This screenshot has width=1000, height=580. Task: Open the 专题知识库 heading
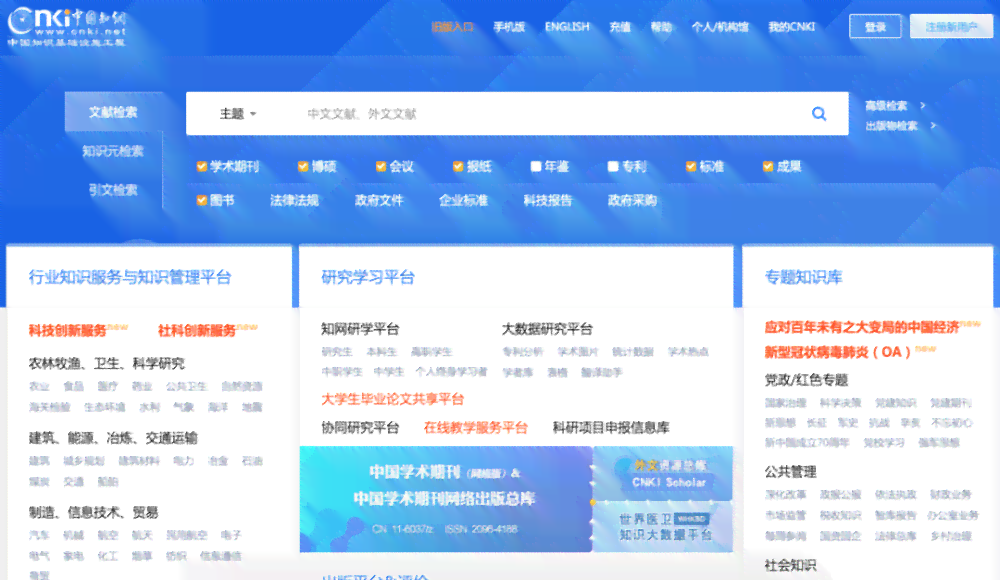point(804,277)
